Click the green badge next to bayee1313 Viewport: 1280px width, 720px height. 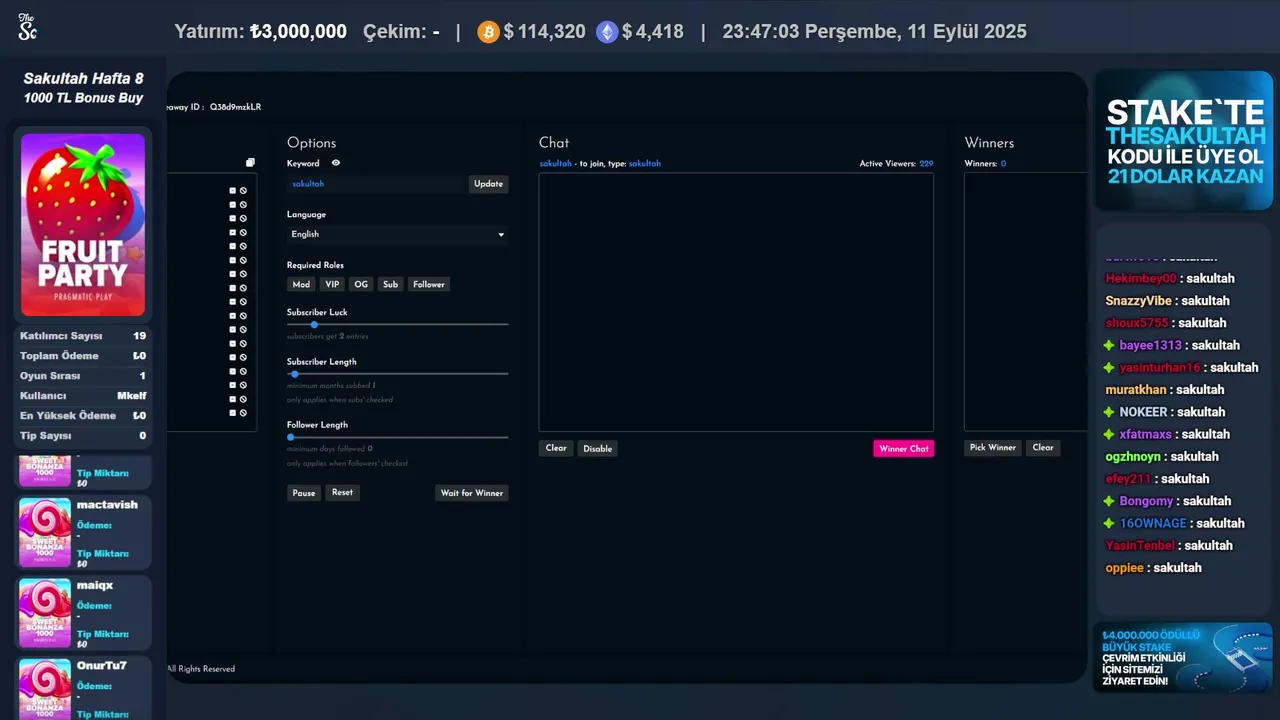tap(1109, 345)
